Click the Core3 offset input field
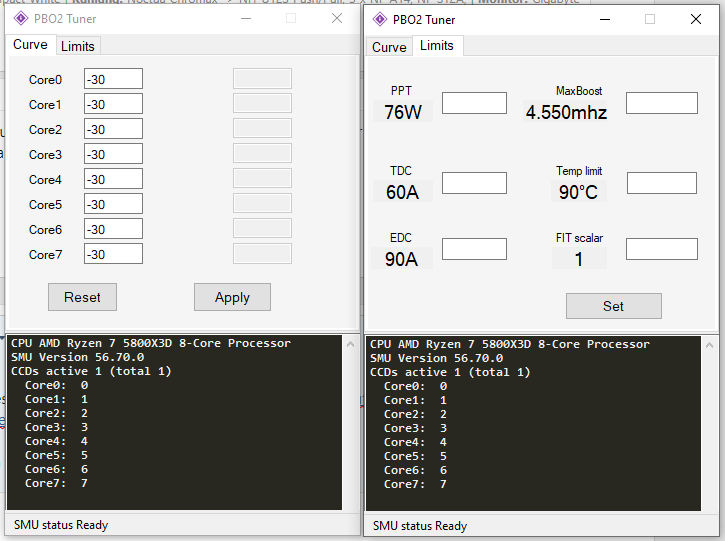Screen dimensions: 725x541 pos(113,154)
